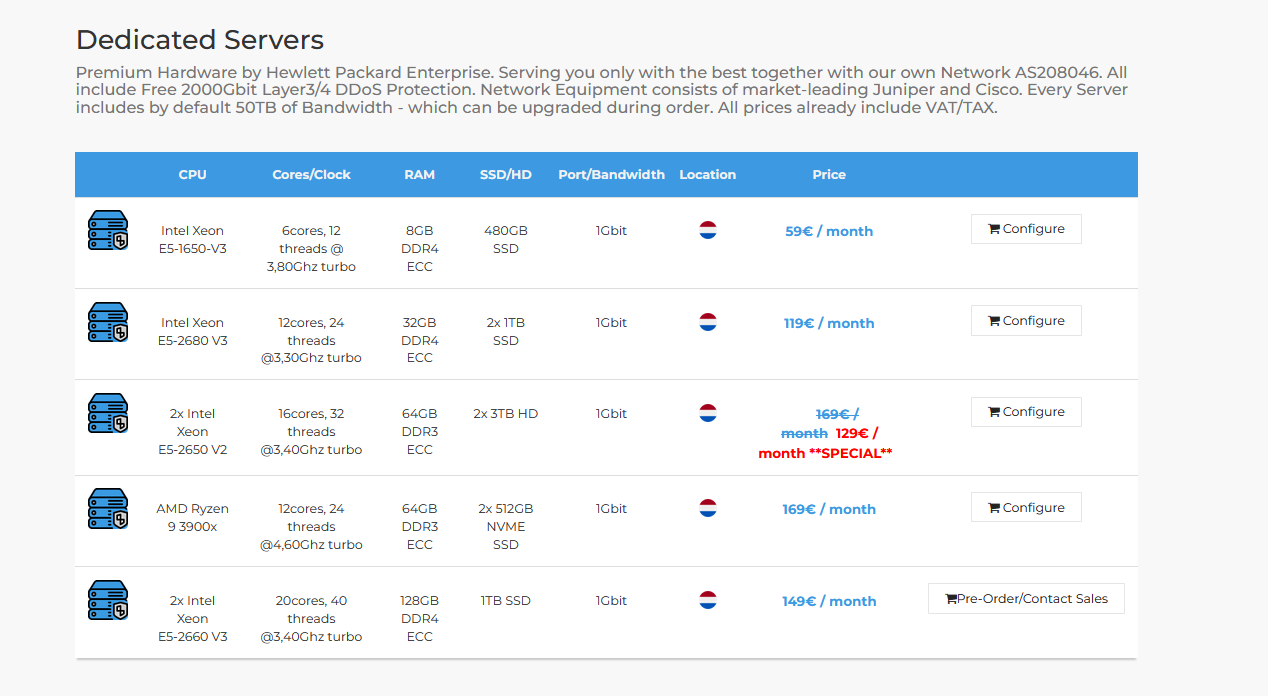Click server icon for Xeon E5-1650-V3 row

click(x=107, y=230)
